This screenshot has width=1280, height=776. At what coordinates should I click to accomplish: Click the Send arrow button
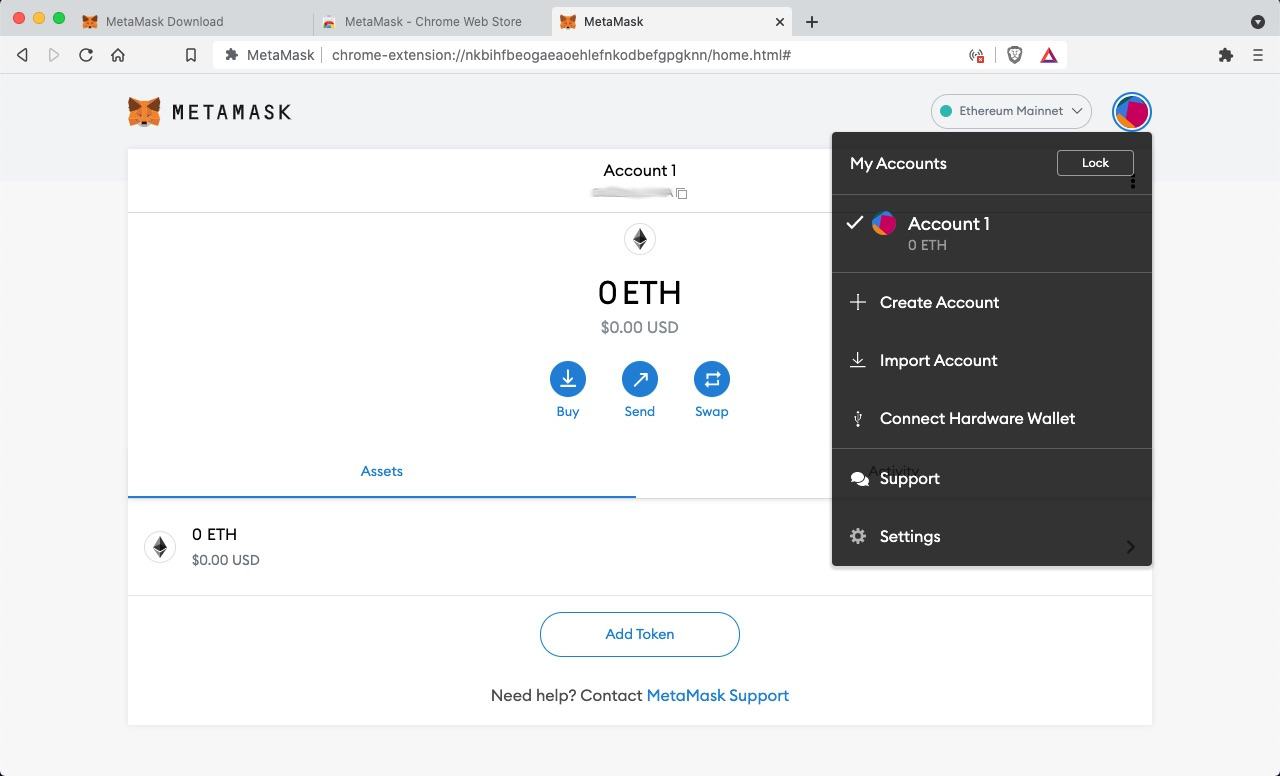pos(640,379)
